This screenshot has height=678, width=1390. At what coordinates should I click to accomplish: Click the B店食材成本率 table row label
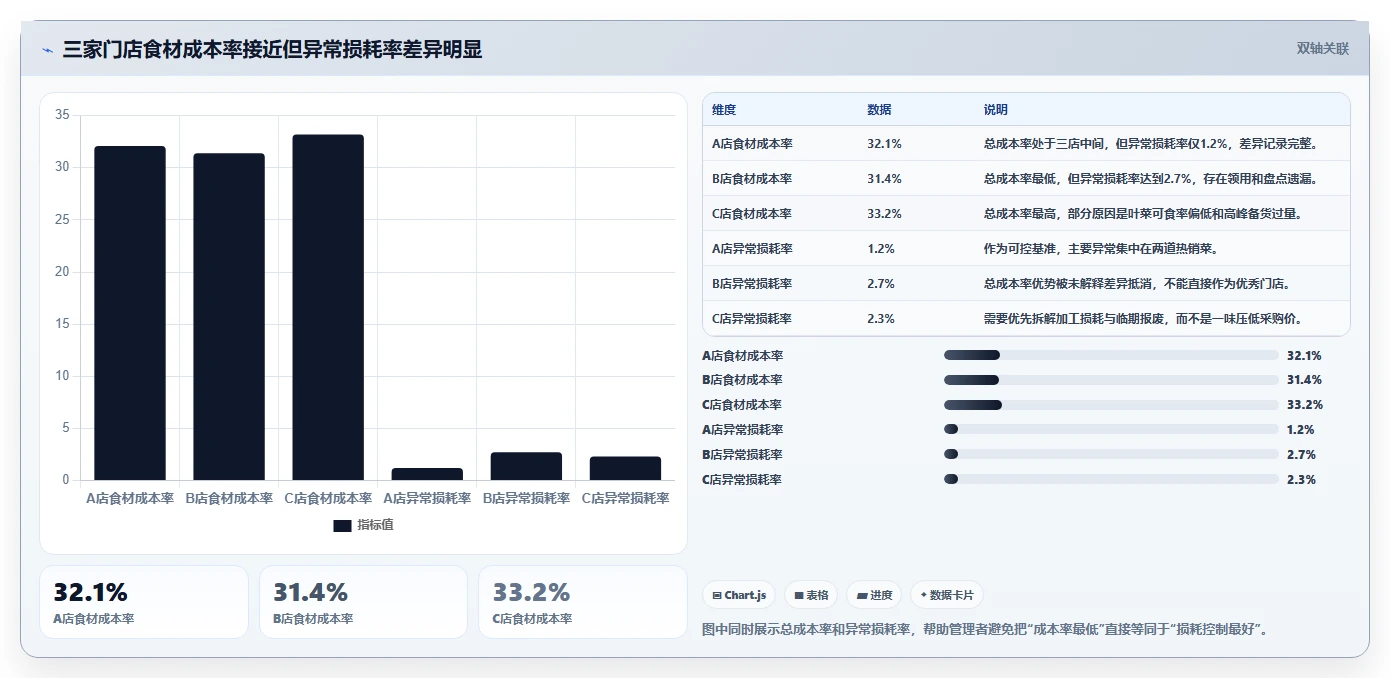tap(752, 179)
